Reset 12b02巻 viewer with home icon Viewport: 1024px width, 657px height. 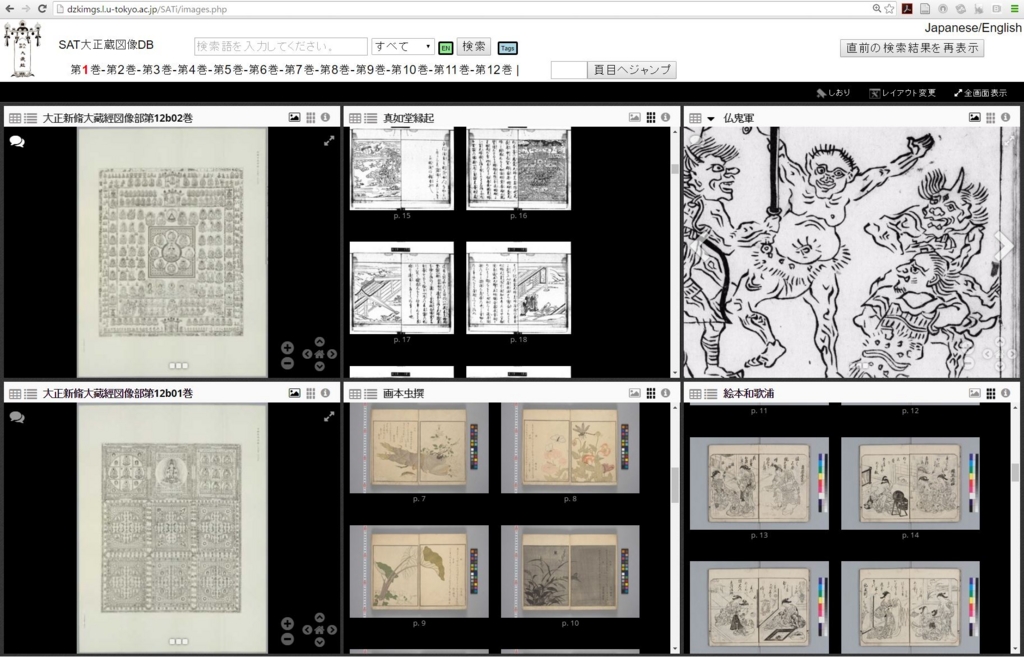coord(319,354)
